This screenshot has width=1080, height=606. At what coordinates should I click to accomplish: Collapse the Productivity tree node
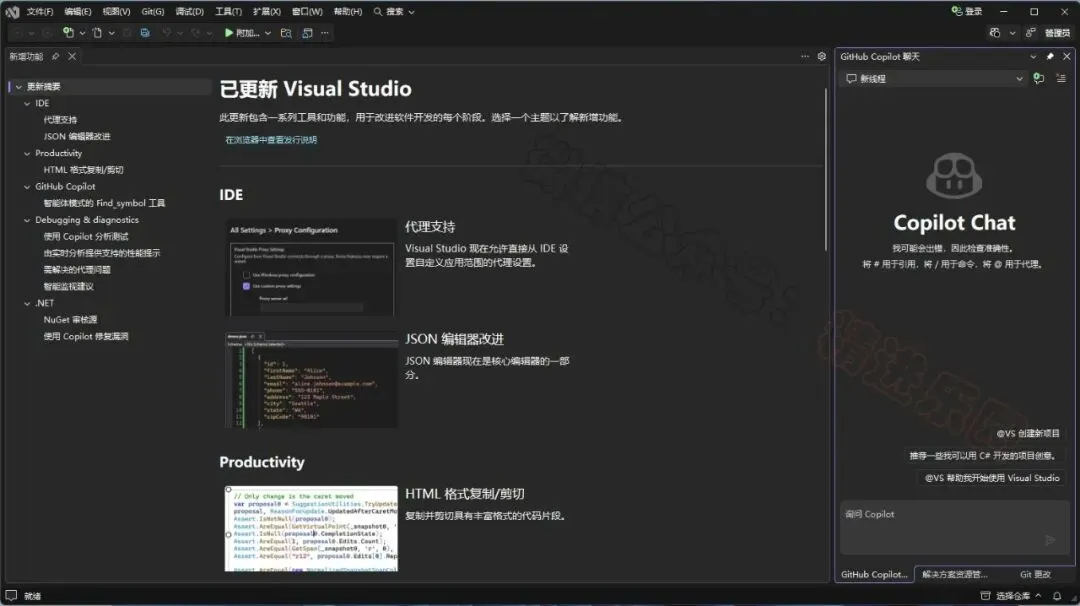click(x=27, y=154)
